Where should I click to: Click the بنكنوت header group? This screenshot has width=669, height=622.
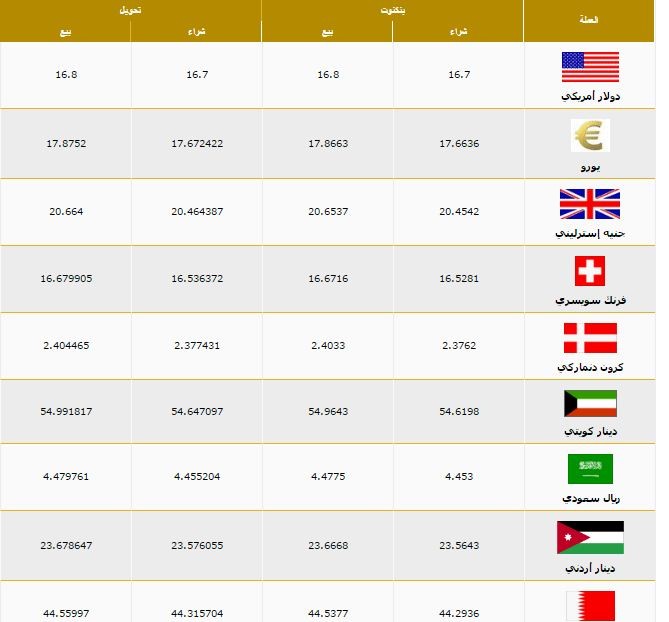[393, 10]
